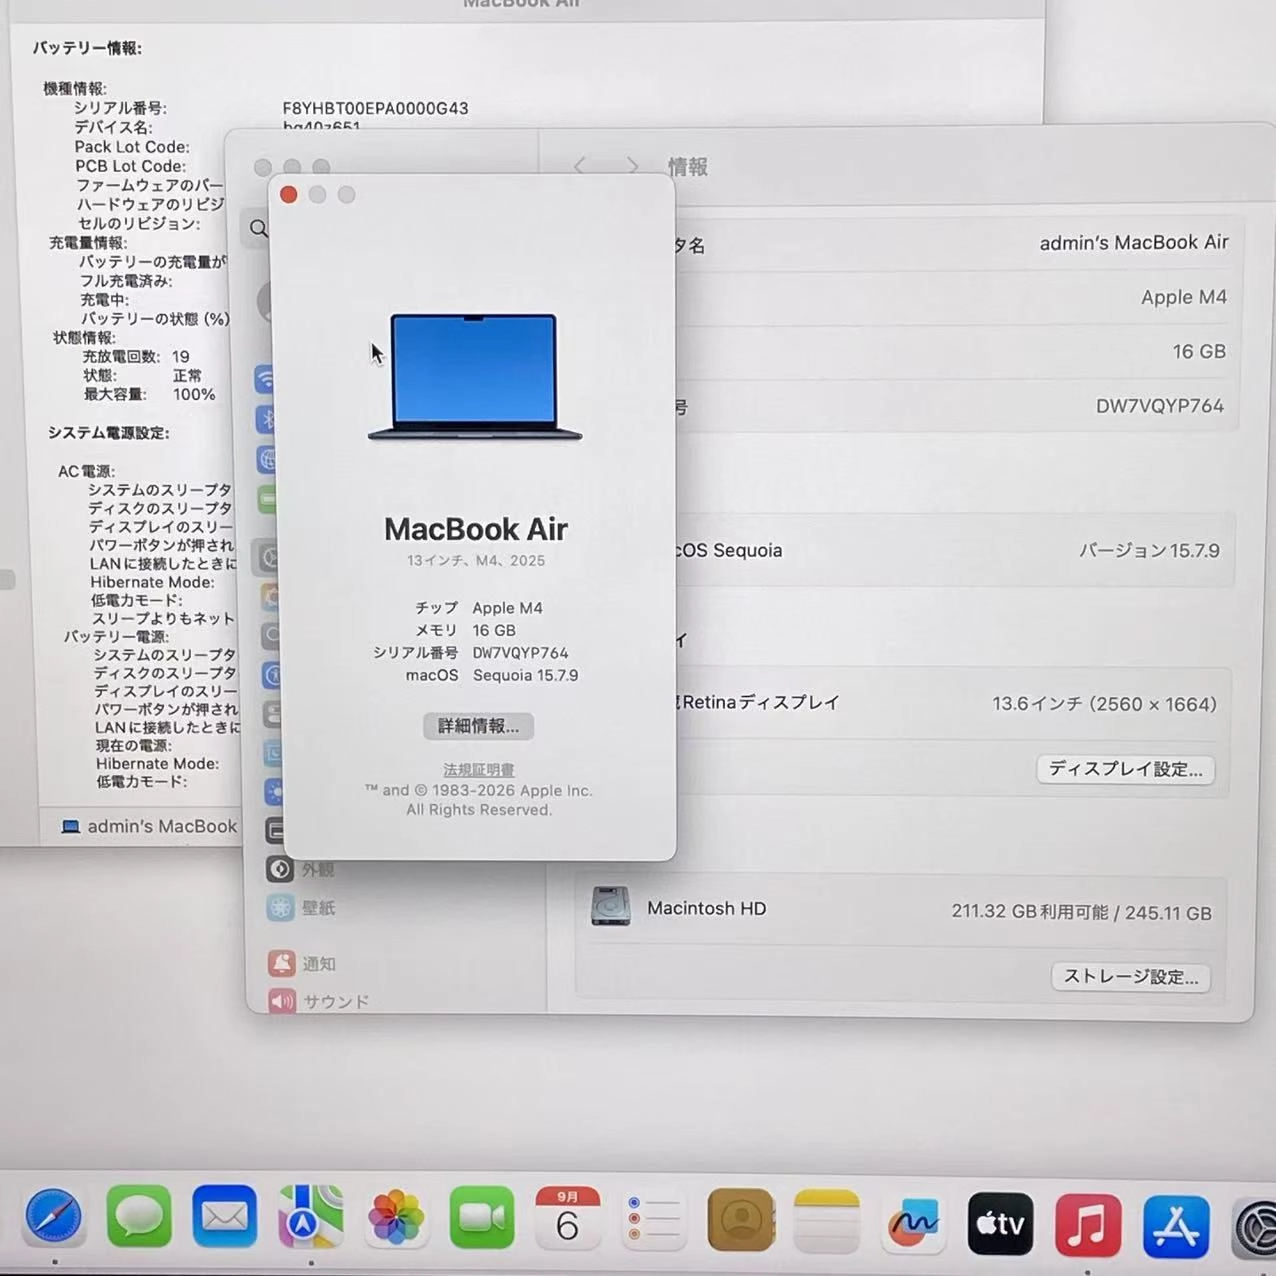
Task: Click ディスプレイ設定... button
Action: click(x=1125, y=769)
